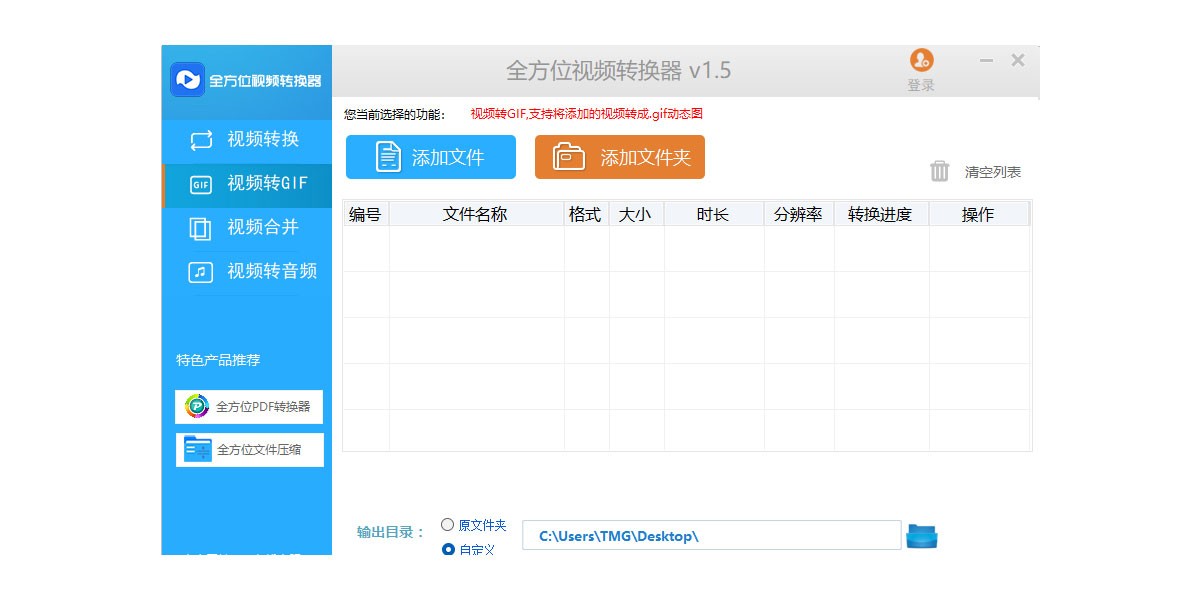This screenshot has width=1200, height=600.
Task: Click the app logo icon in sidebar header
Action: (x=187, y=80)
